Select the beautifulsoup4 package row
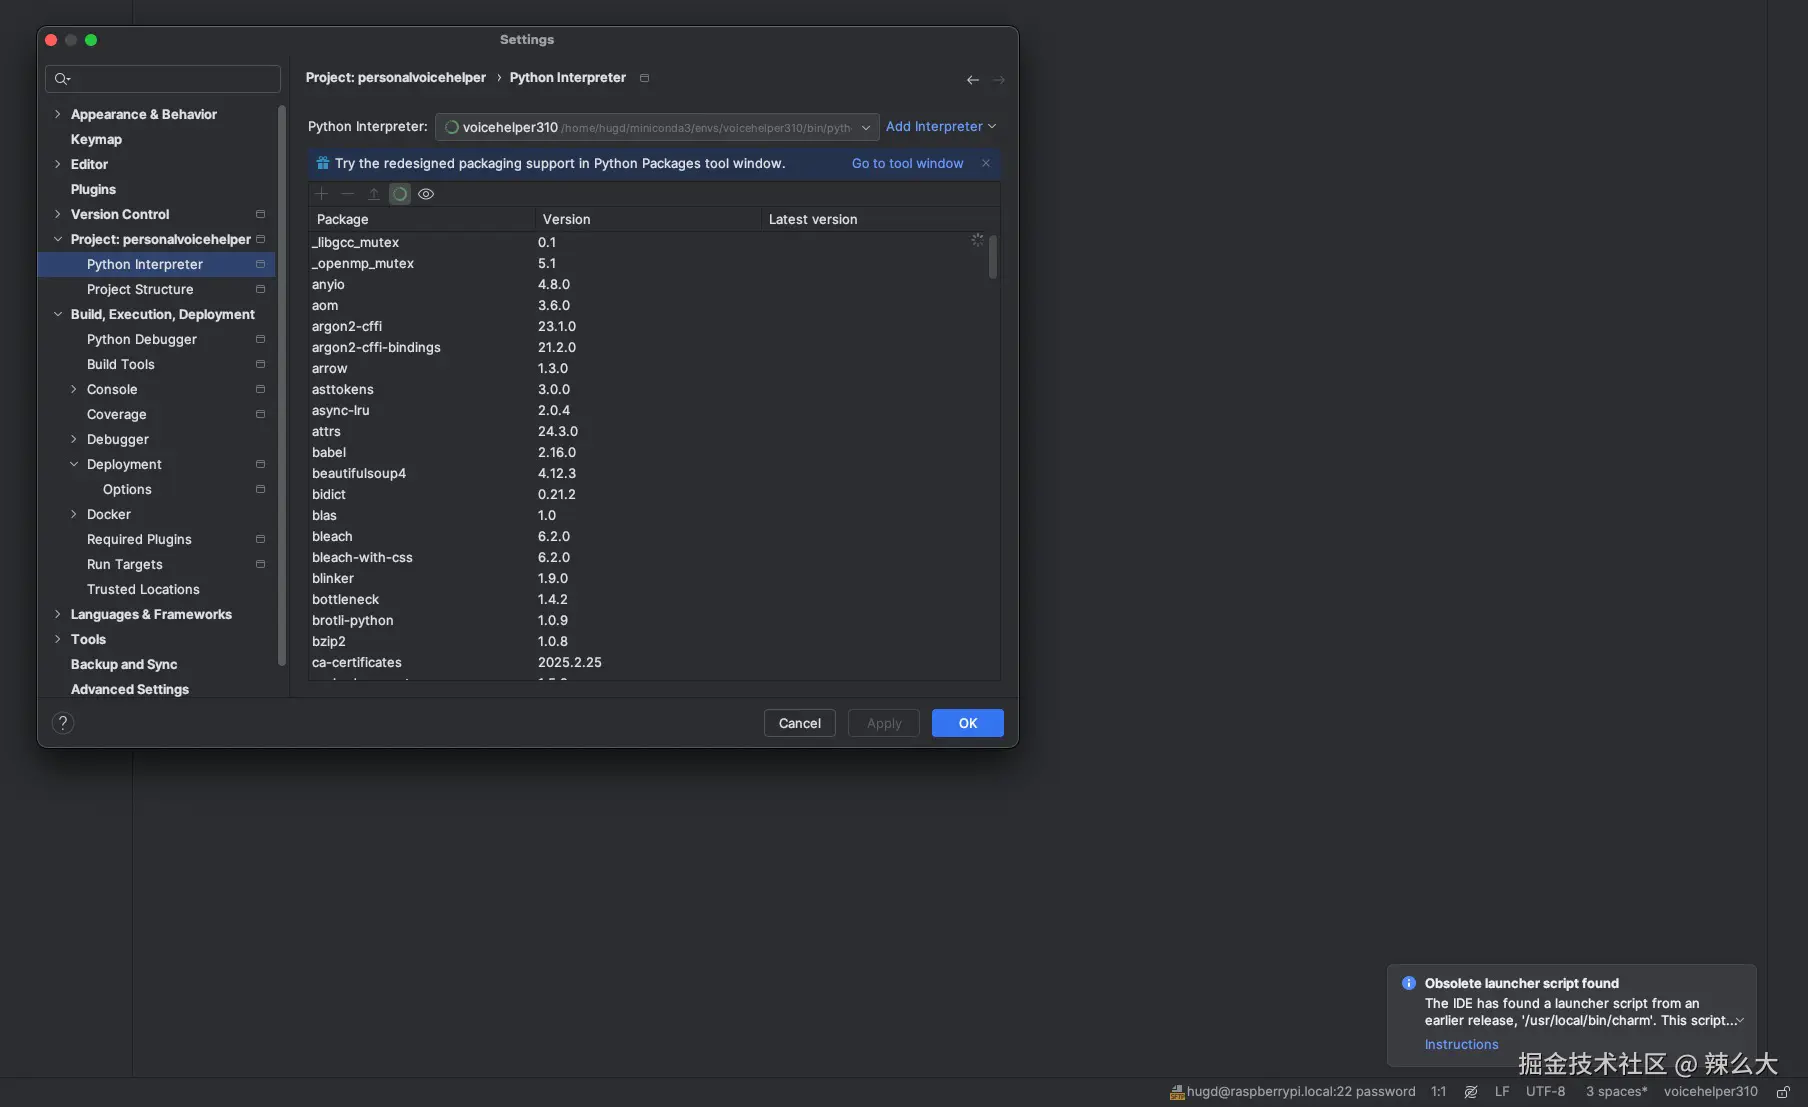 click(x=654, y=473)
